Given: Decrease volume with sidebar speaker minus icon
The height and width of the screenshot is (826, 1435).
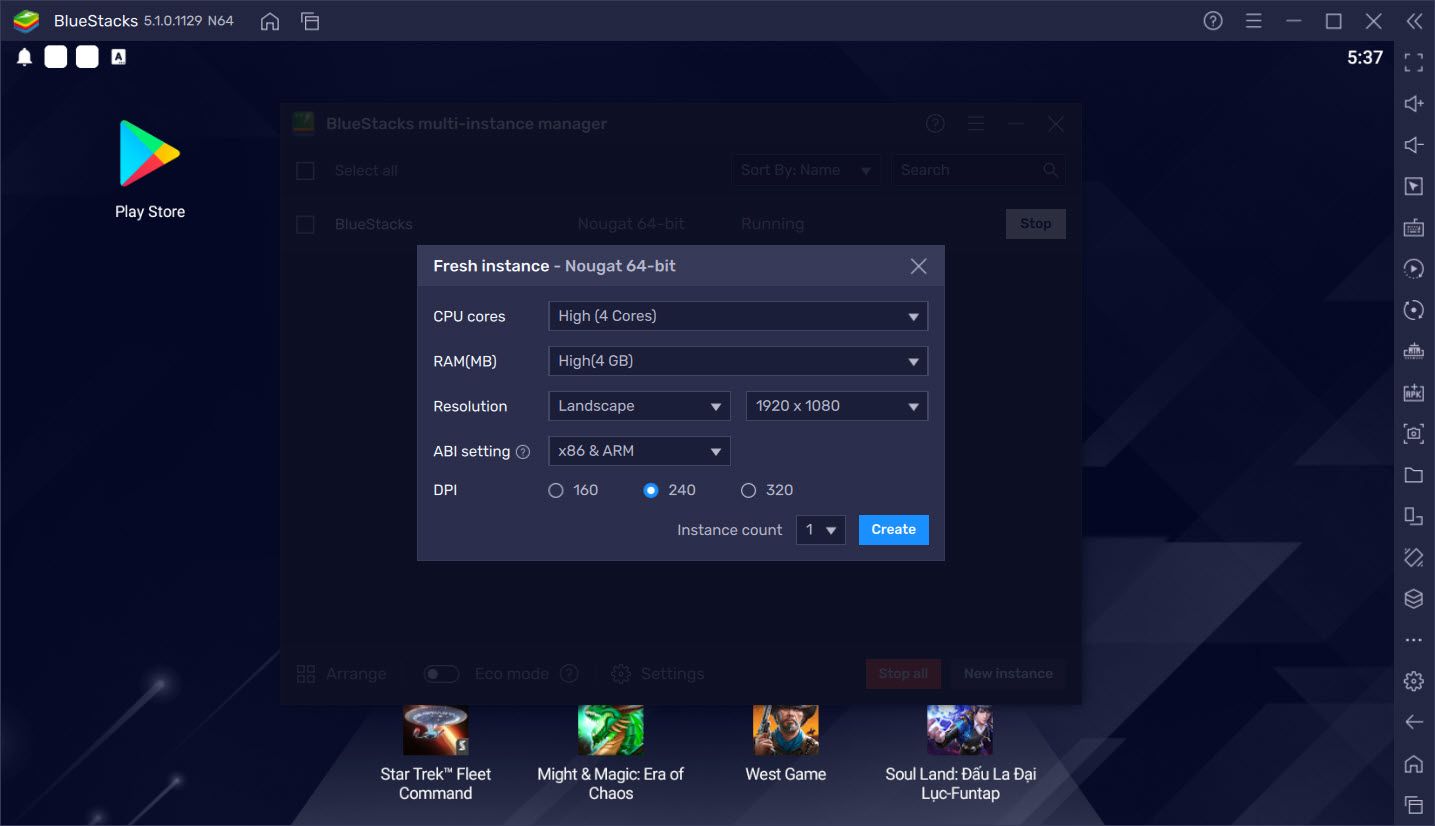Looking at the screenshot, I should coord(1413,145).
